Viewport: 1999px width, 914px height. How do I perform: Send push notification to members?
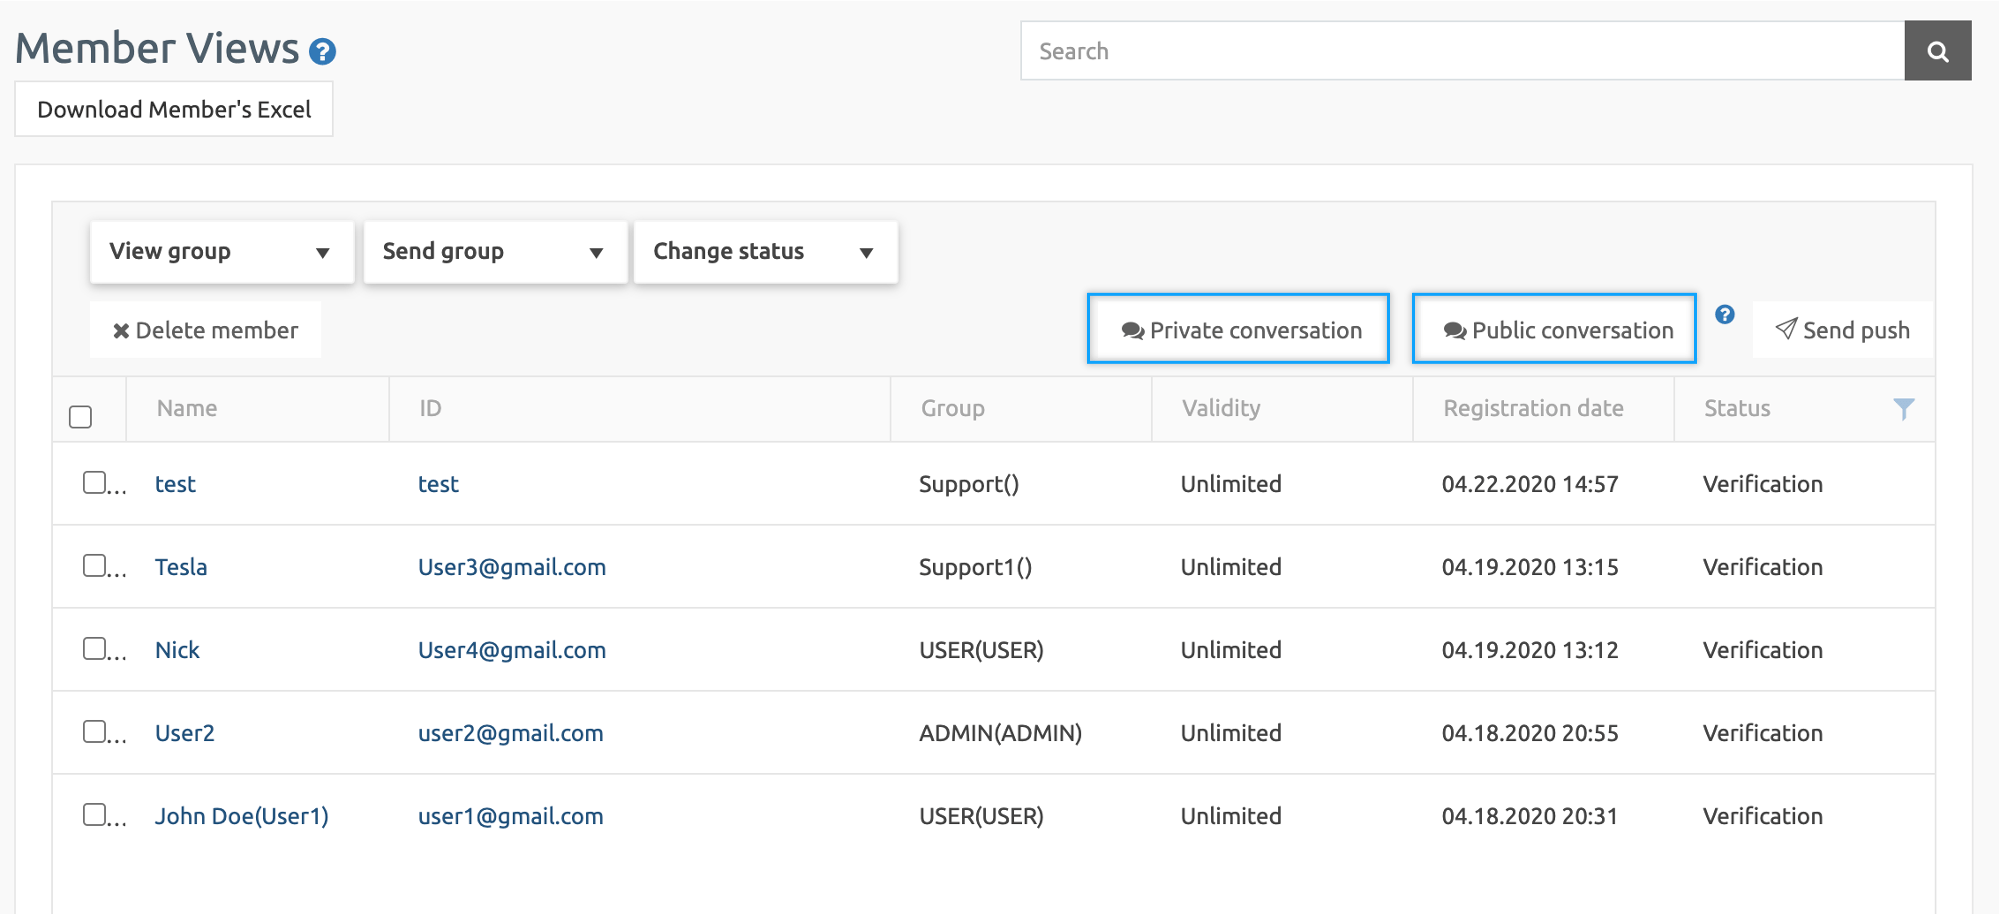tap(1842, 330)
